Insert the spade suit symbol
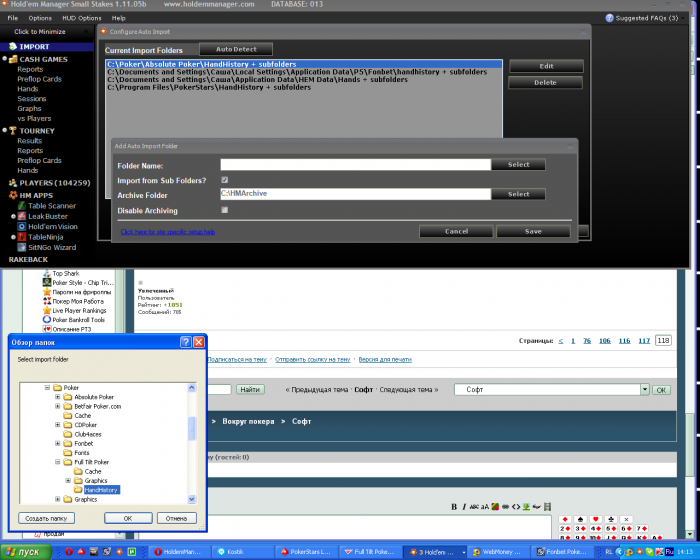 point(580,519)
